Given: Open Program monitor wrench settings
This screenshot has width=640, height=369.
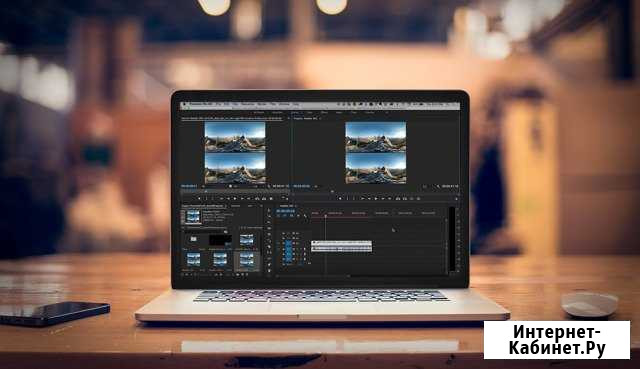Looking at the screenshot, I should 438,186.
